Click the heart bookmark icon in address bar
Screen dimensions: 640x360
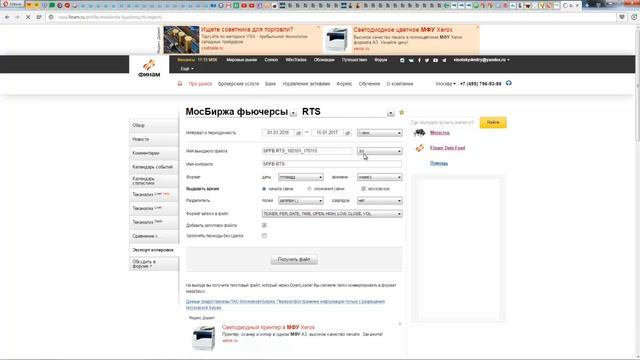click(622, 17)
